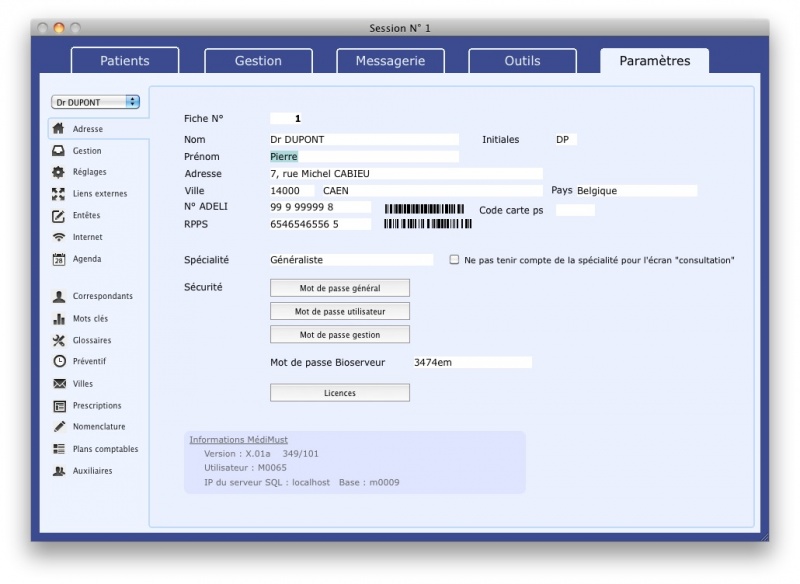The height and width of the screenshot is (584, 800).
Task: Click the Mots clés bar chart icon
Action: pyautogui.click(x=59, y=319)
